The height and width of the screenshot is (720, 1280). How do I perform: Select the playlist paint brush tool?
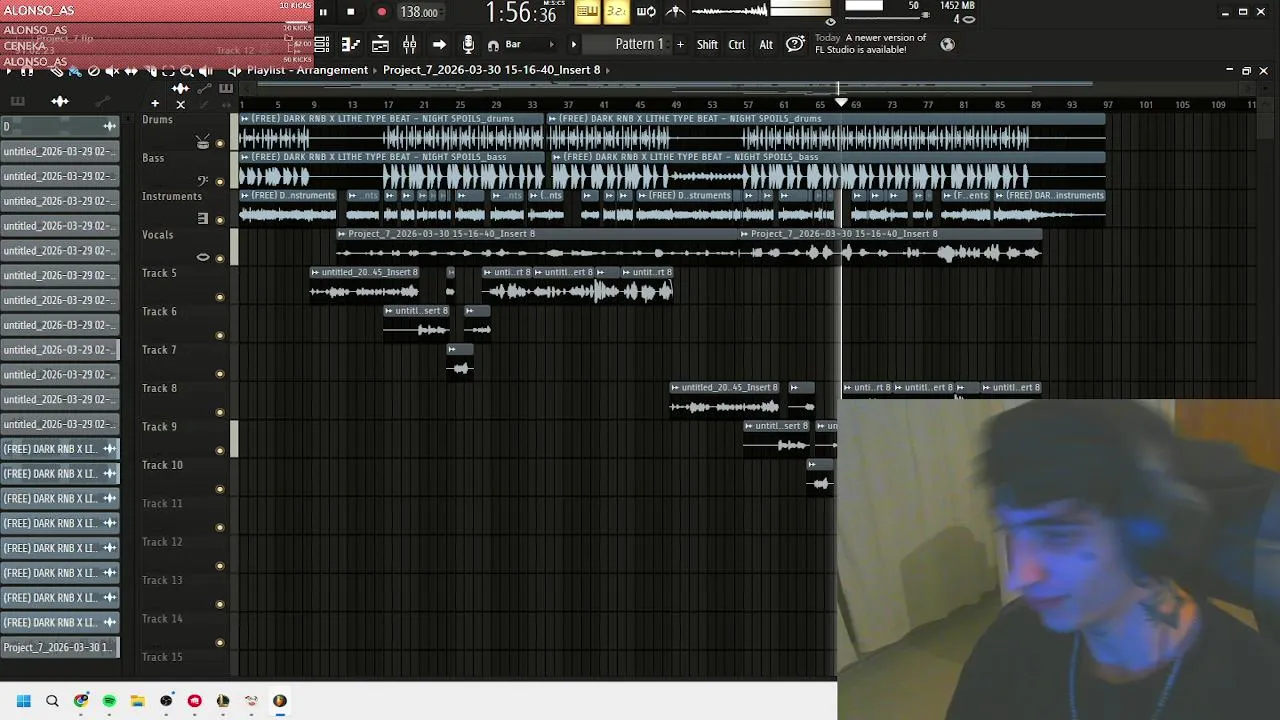(x=75, y=71)
